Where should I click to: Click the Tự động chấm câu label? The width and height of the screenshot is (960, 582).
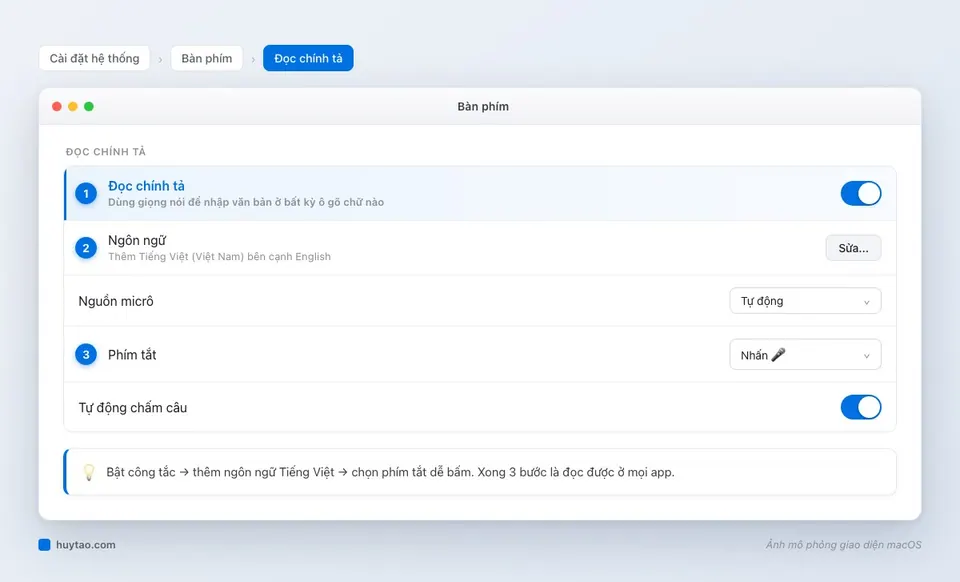tap(133, 408)
